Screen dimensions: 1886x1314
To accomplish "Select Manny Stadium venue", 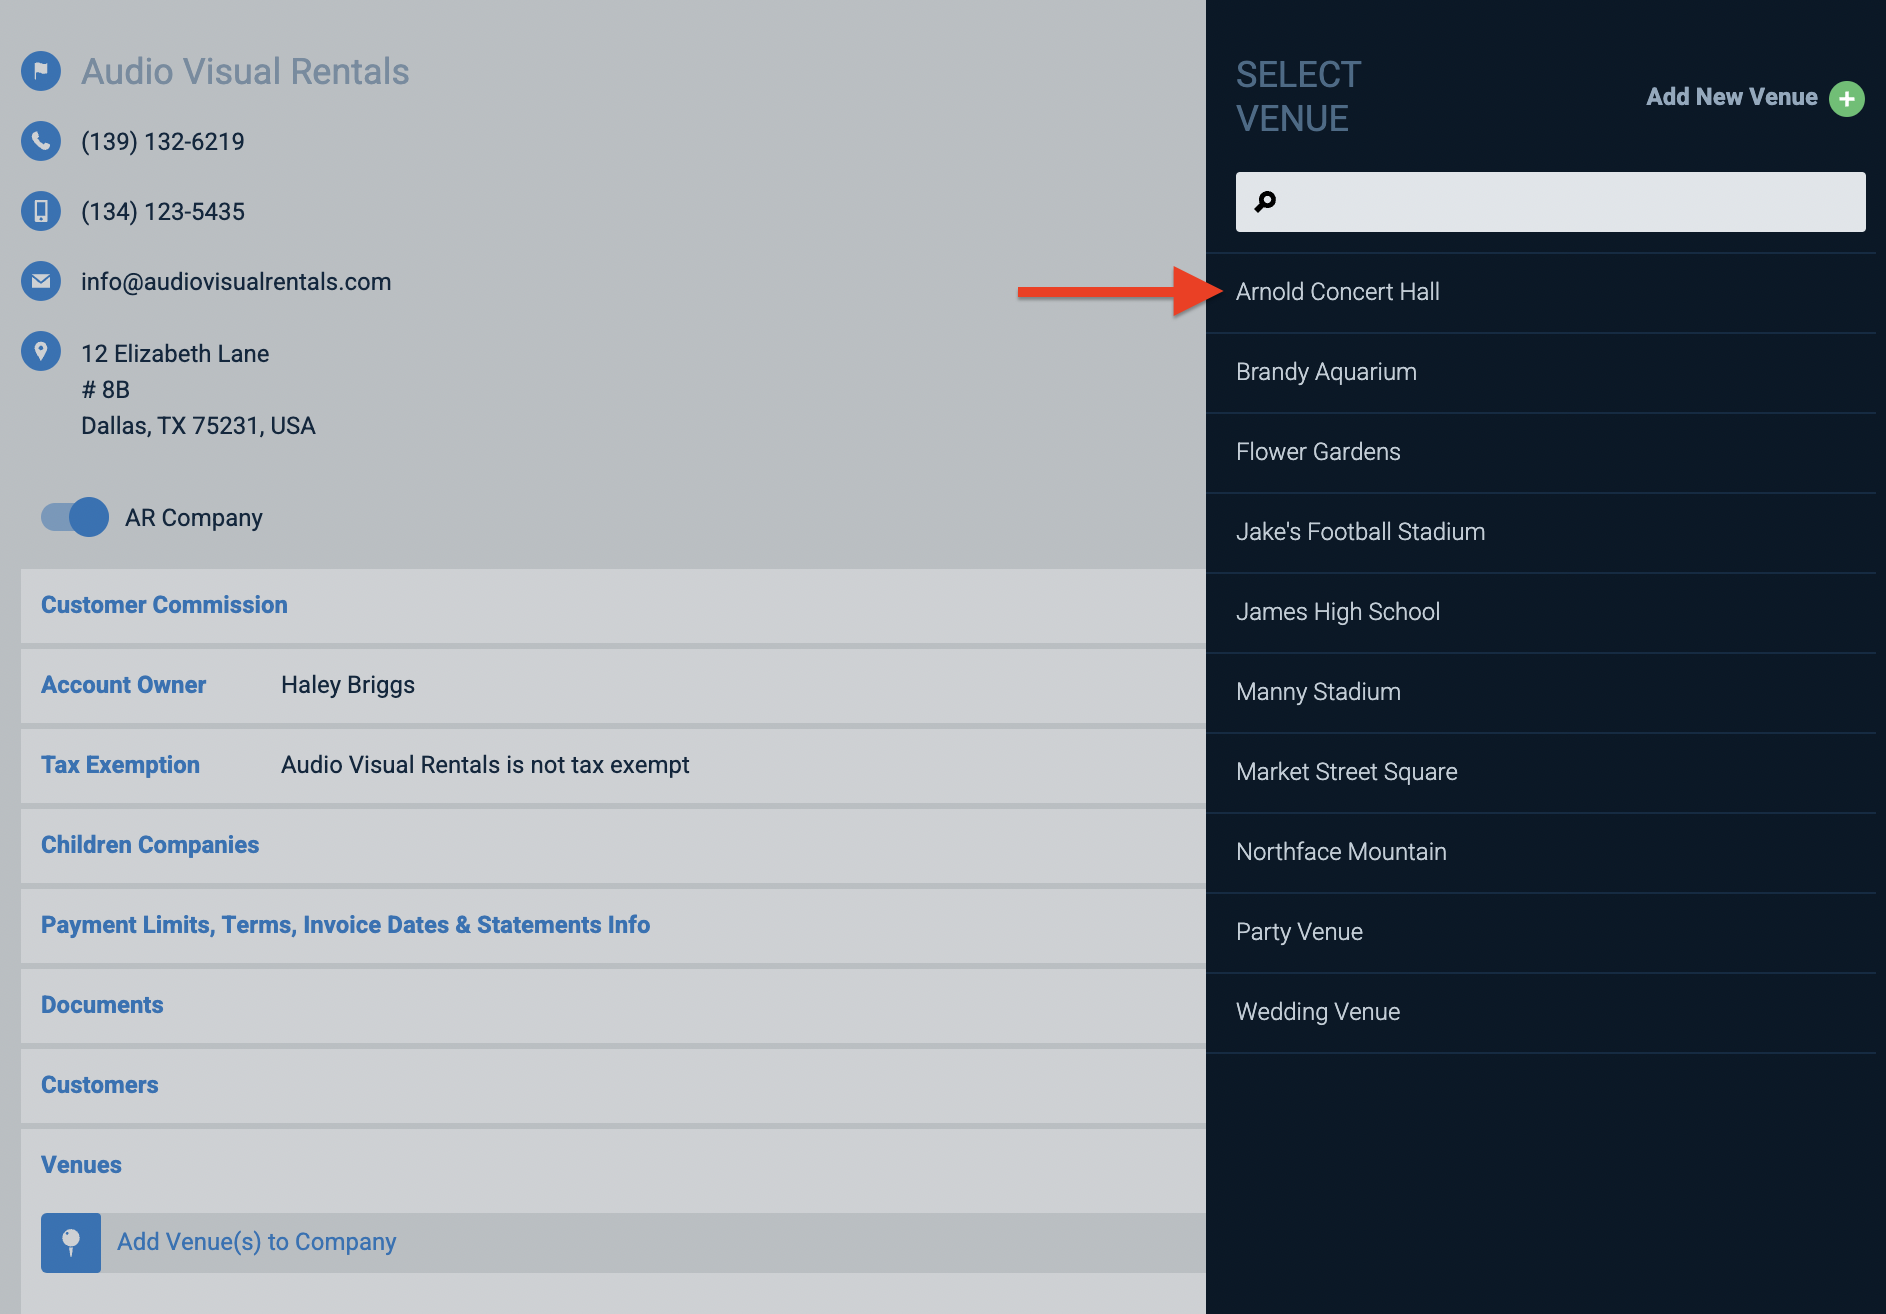I will [1541, 692].
